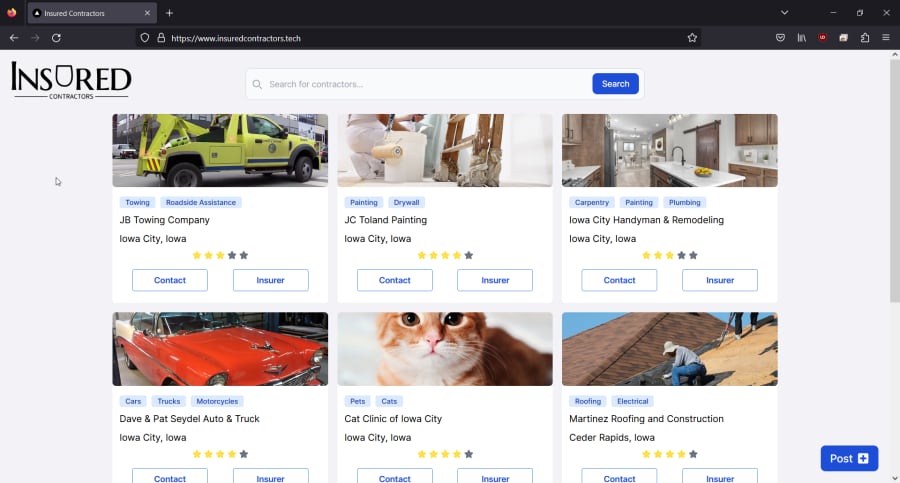The image size is (900, 483).
Task: Click the blue Search button
Action: click(615, 84)
